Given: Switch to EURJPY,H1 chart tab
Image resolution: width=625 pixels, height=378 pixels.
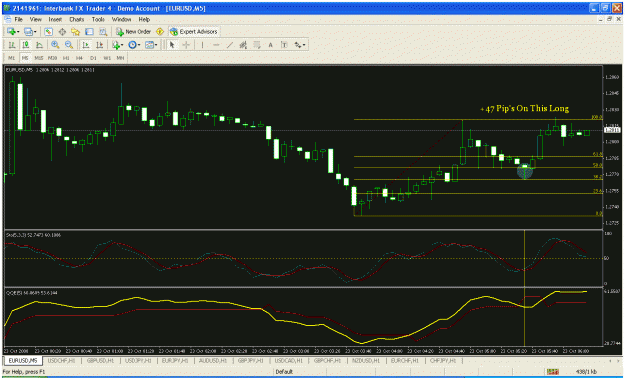Looking at the screenshot, I should [x=175, y=360].
